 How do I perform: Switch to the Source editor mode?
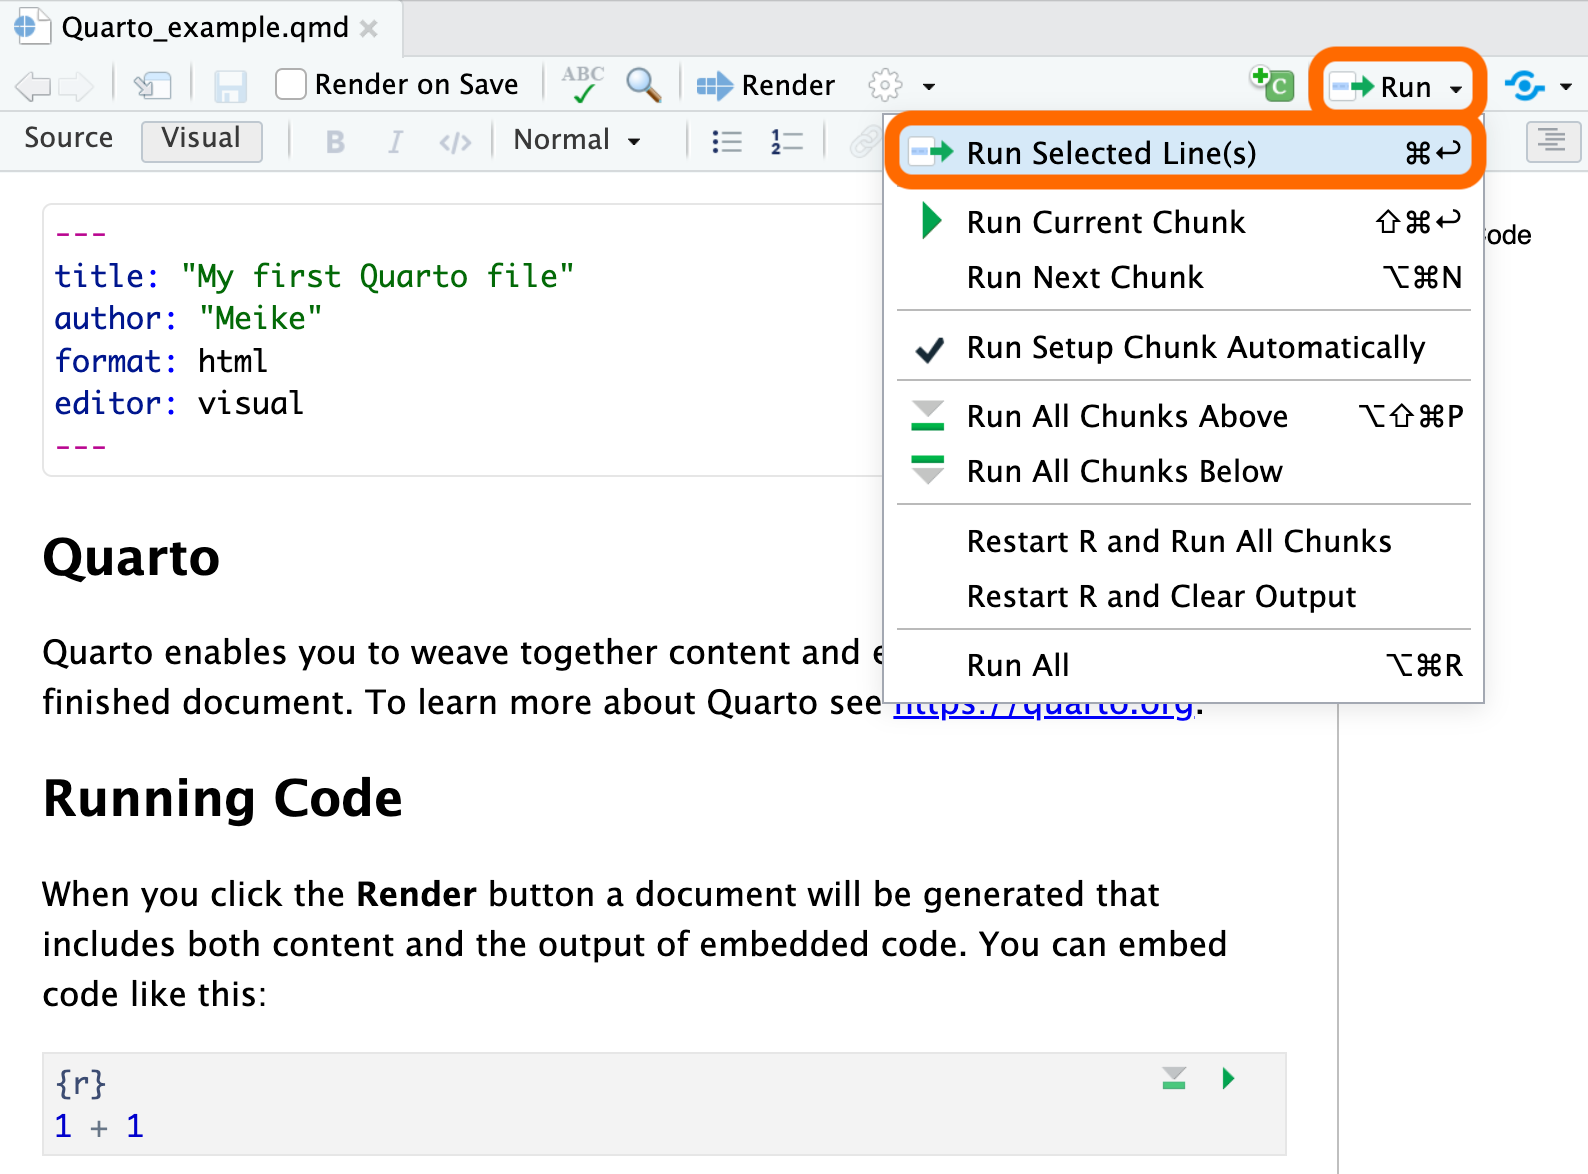coord(68,138)
